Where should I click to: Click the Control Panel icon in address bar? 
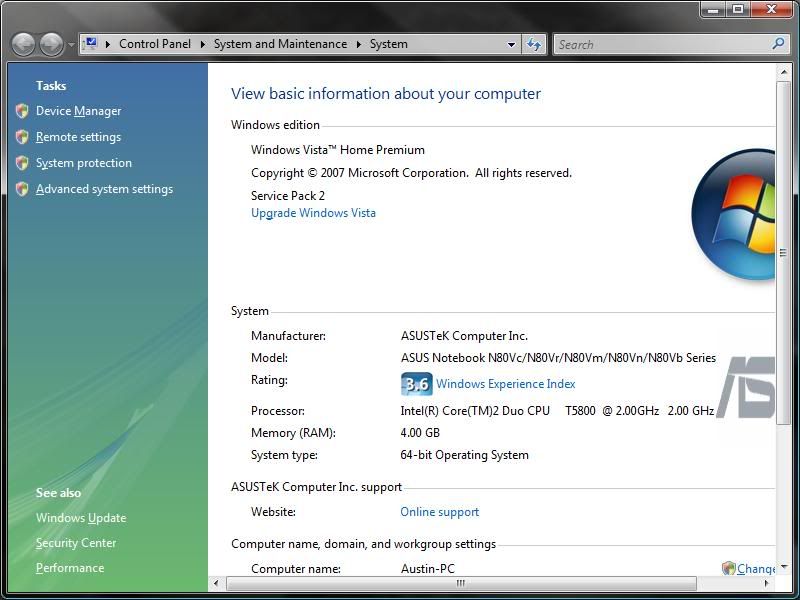[90, 43]
